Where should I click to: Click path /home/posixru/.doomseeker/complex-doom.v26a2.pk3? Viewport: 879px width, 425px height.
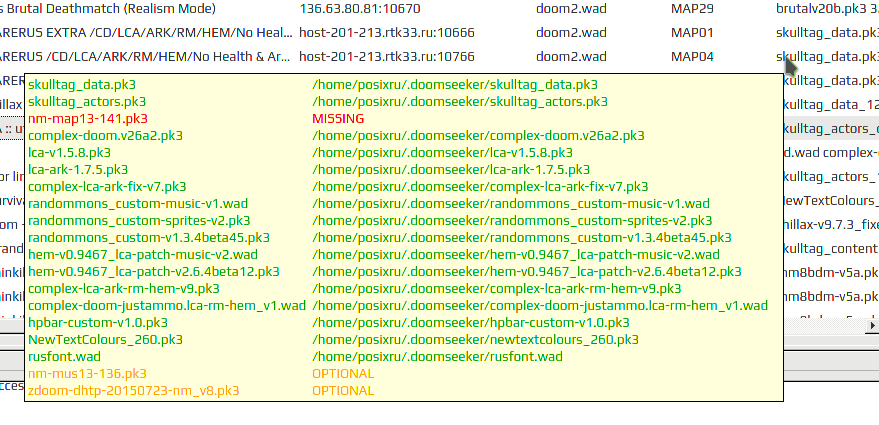(478, 136)
